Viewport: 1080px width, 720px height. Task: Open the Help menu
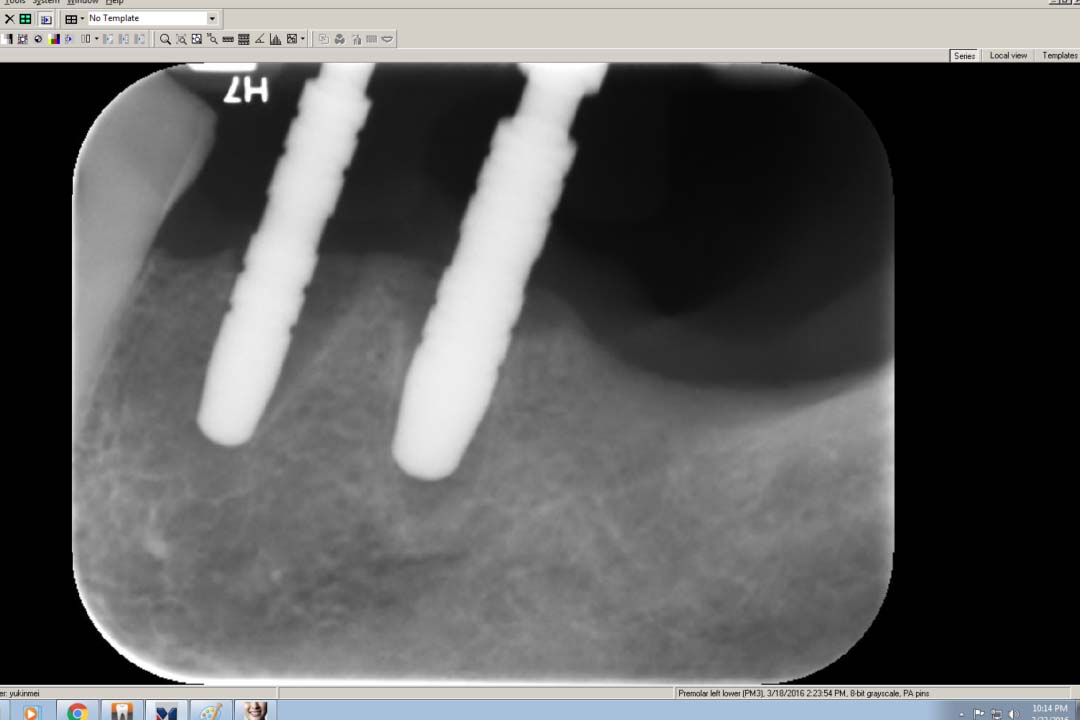tap(114, 2)
